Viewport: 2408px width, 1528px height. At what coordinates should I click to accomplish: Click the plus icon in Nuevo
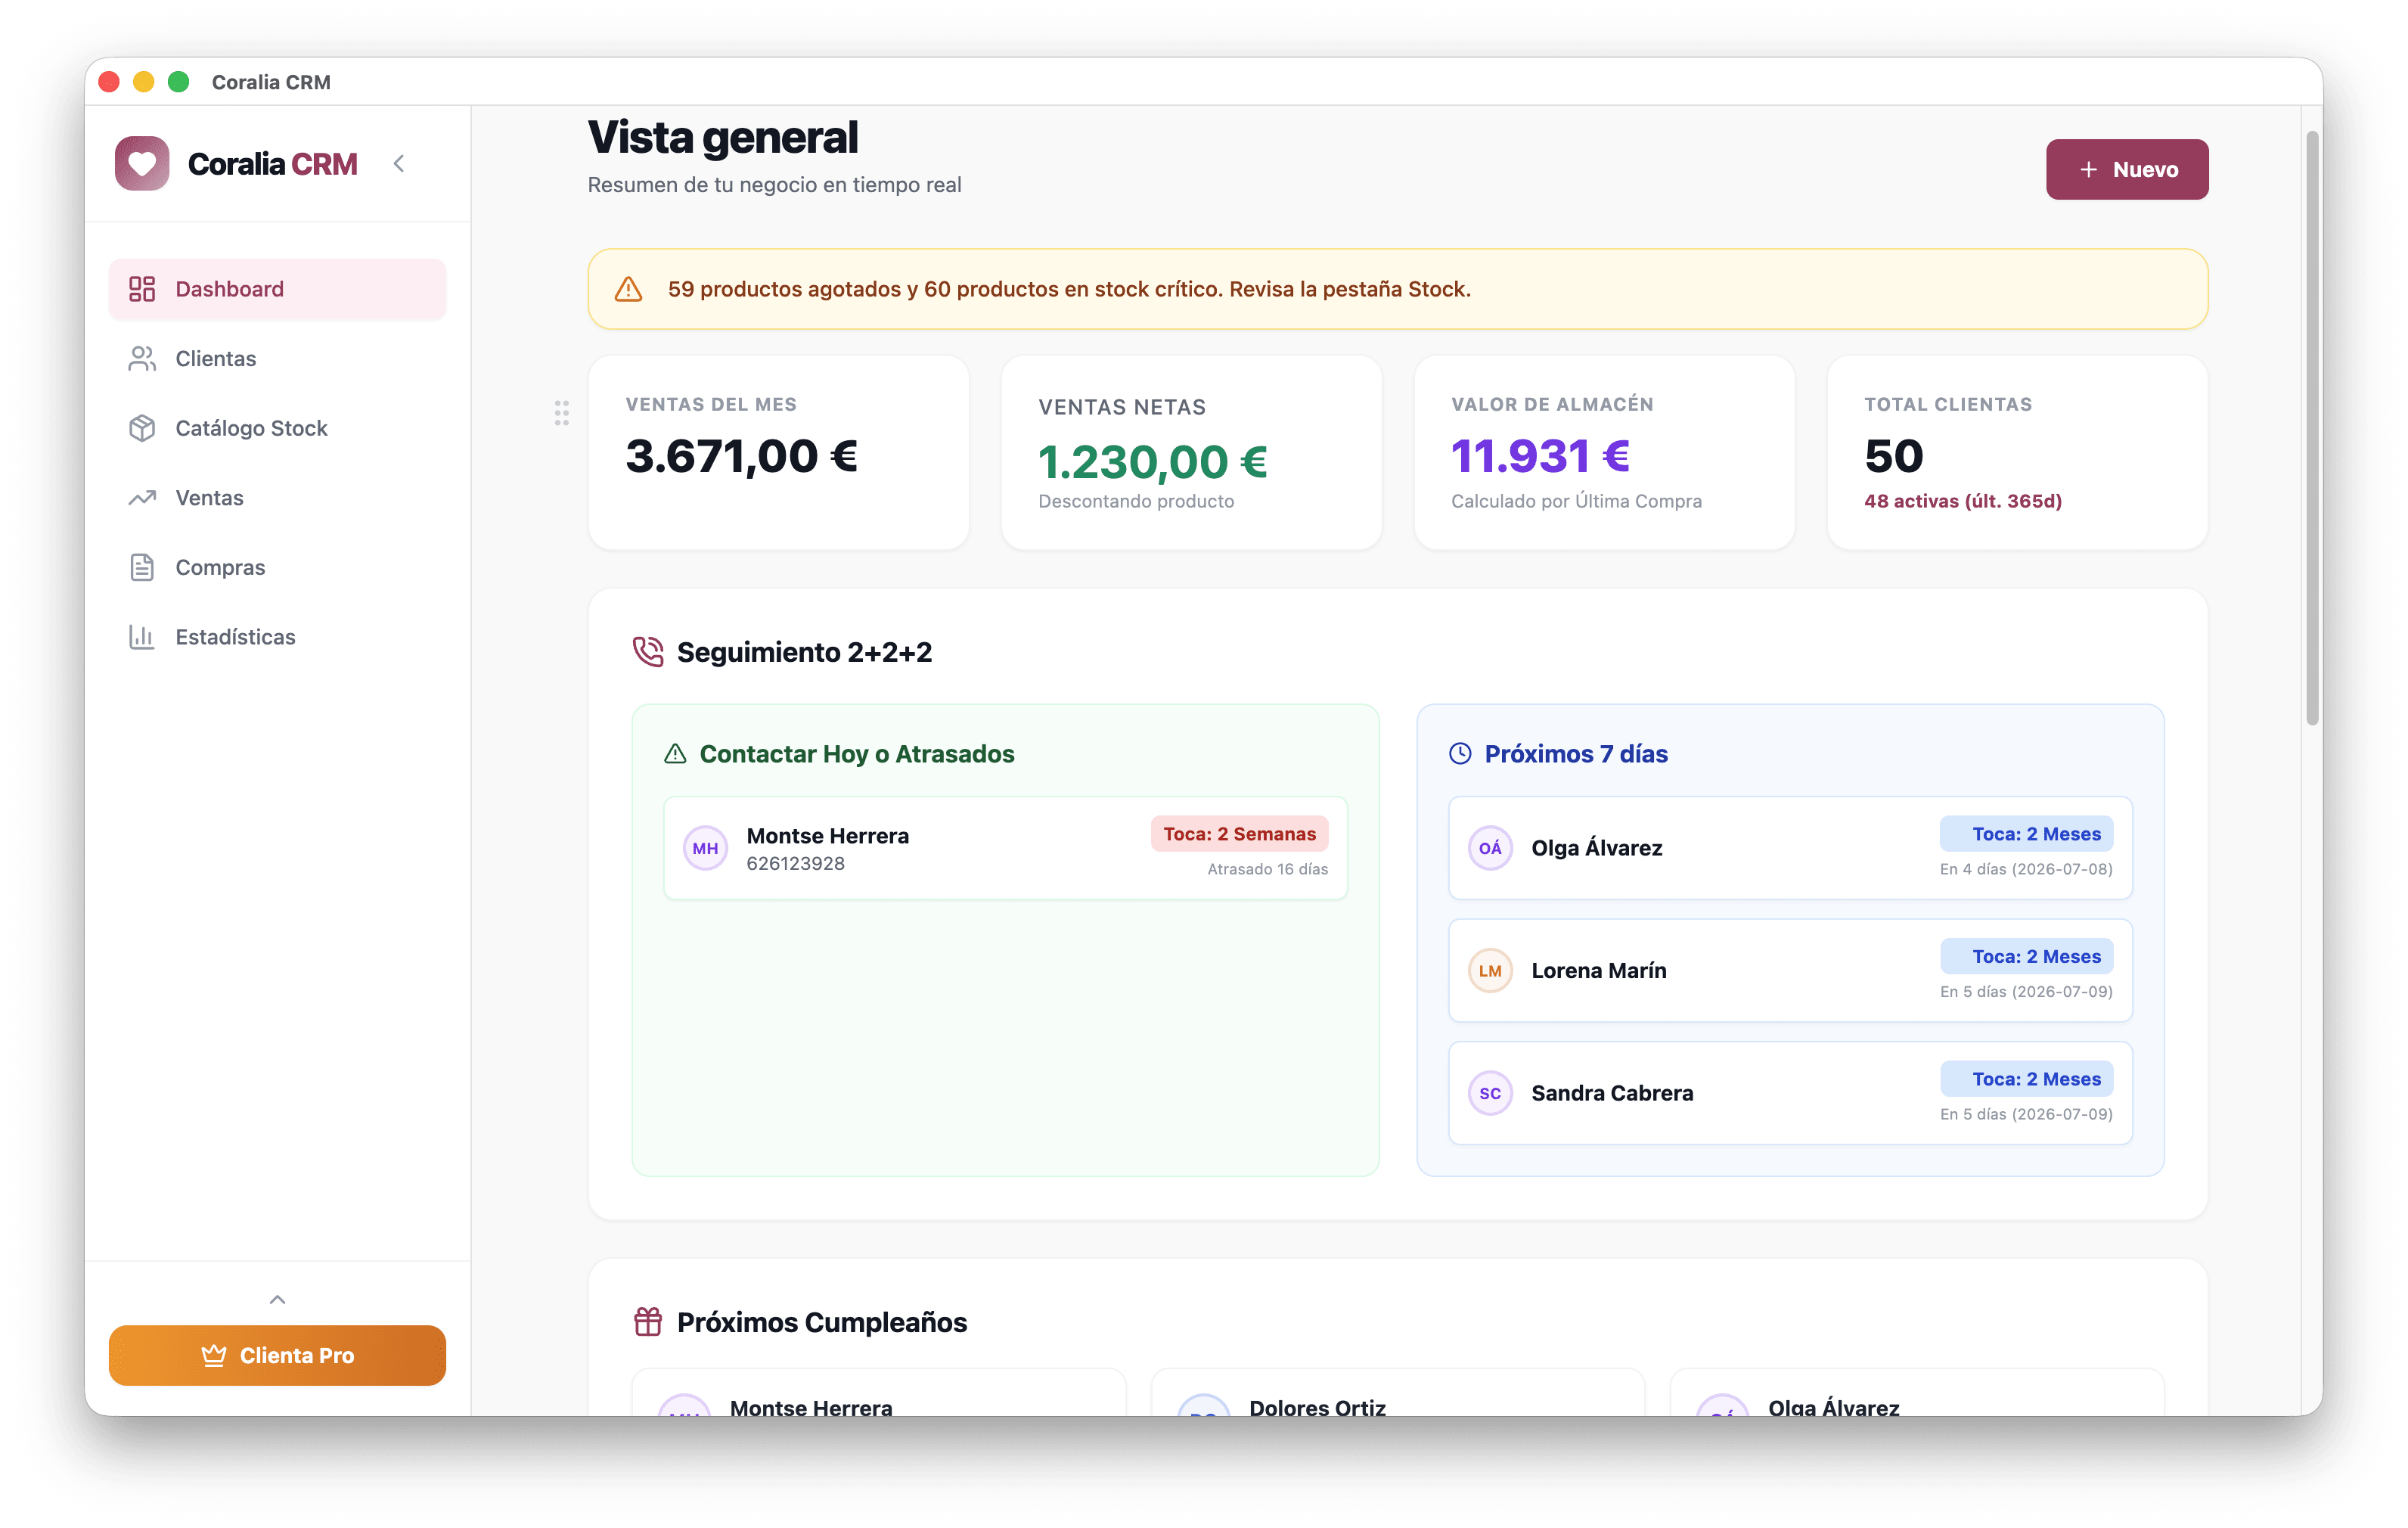coord(2089,169)
